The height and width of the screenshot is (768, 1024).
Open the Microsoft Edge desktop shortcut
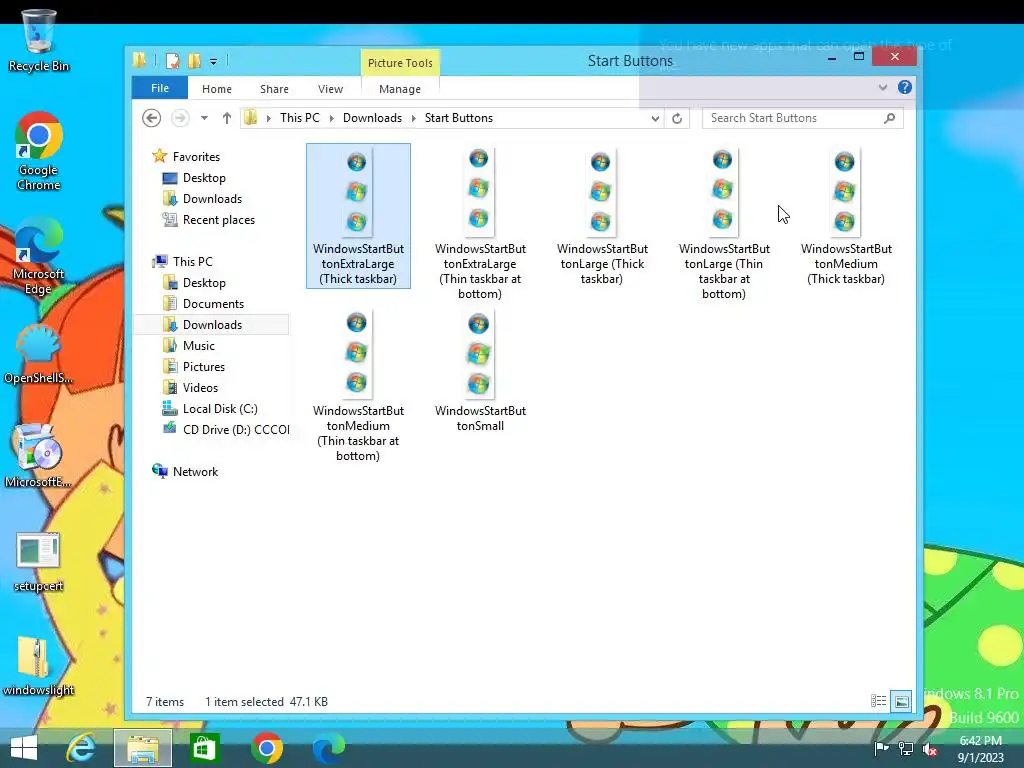coord(39,256)
